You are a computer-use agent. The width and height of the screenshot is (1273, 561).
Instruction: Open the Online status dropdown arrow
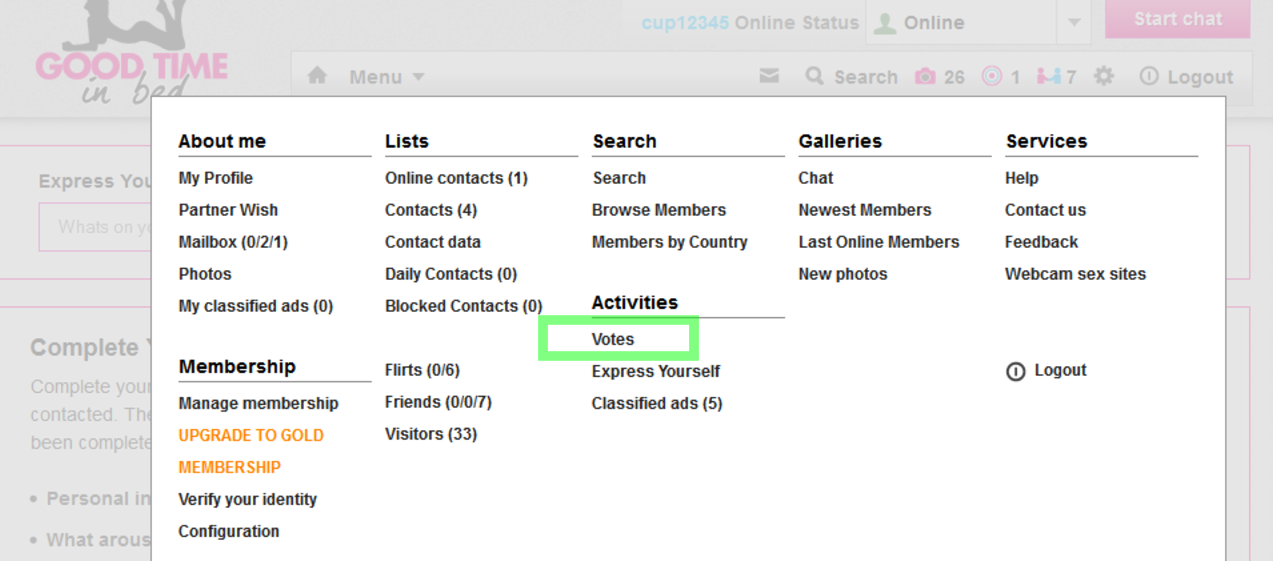[1073, 23]
